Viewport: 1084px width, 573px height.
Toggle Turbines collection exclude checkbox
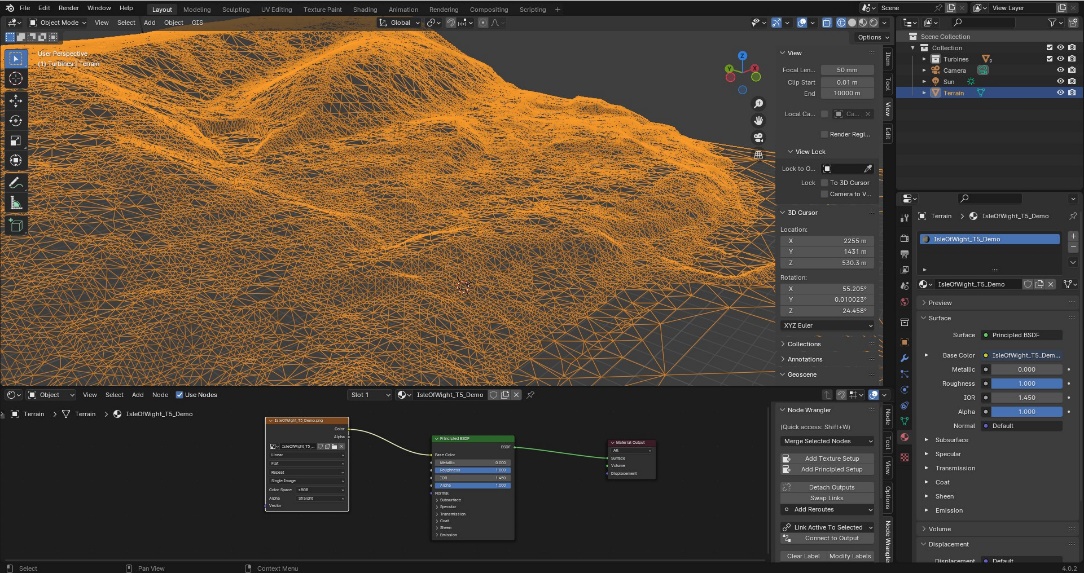(1049, 59)
